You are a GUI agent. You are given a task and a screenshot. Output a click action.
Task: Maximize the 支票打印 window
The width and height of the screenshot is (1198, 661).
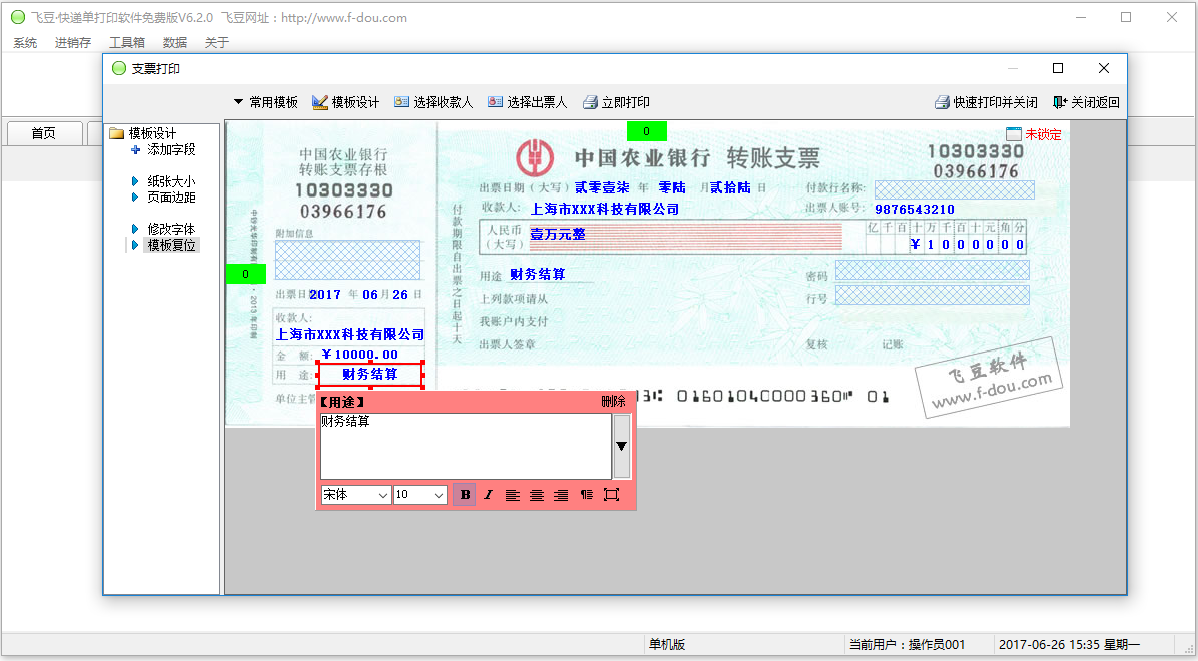tap(1058, 68)
